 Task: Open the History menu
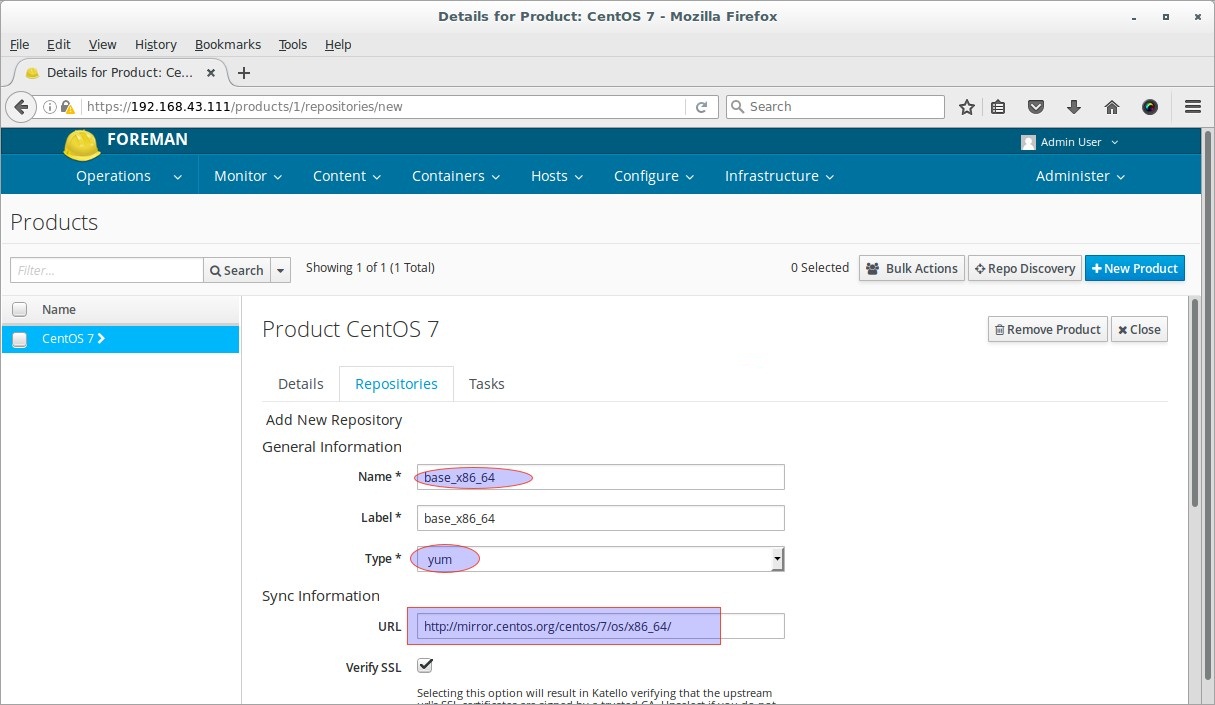[155, 44]
